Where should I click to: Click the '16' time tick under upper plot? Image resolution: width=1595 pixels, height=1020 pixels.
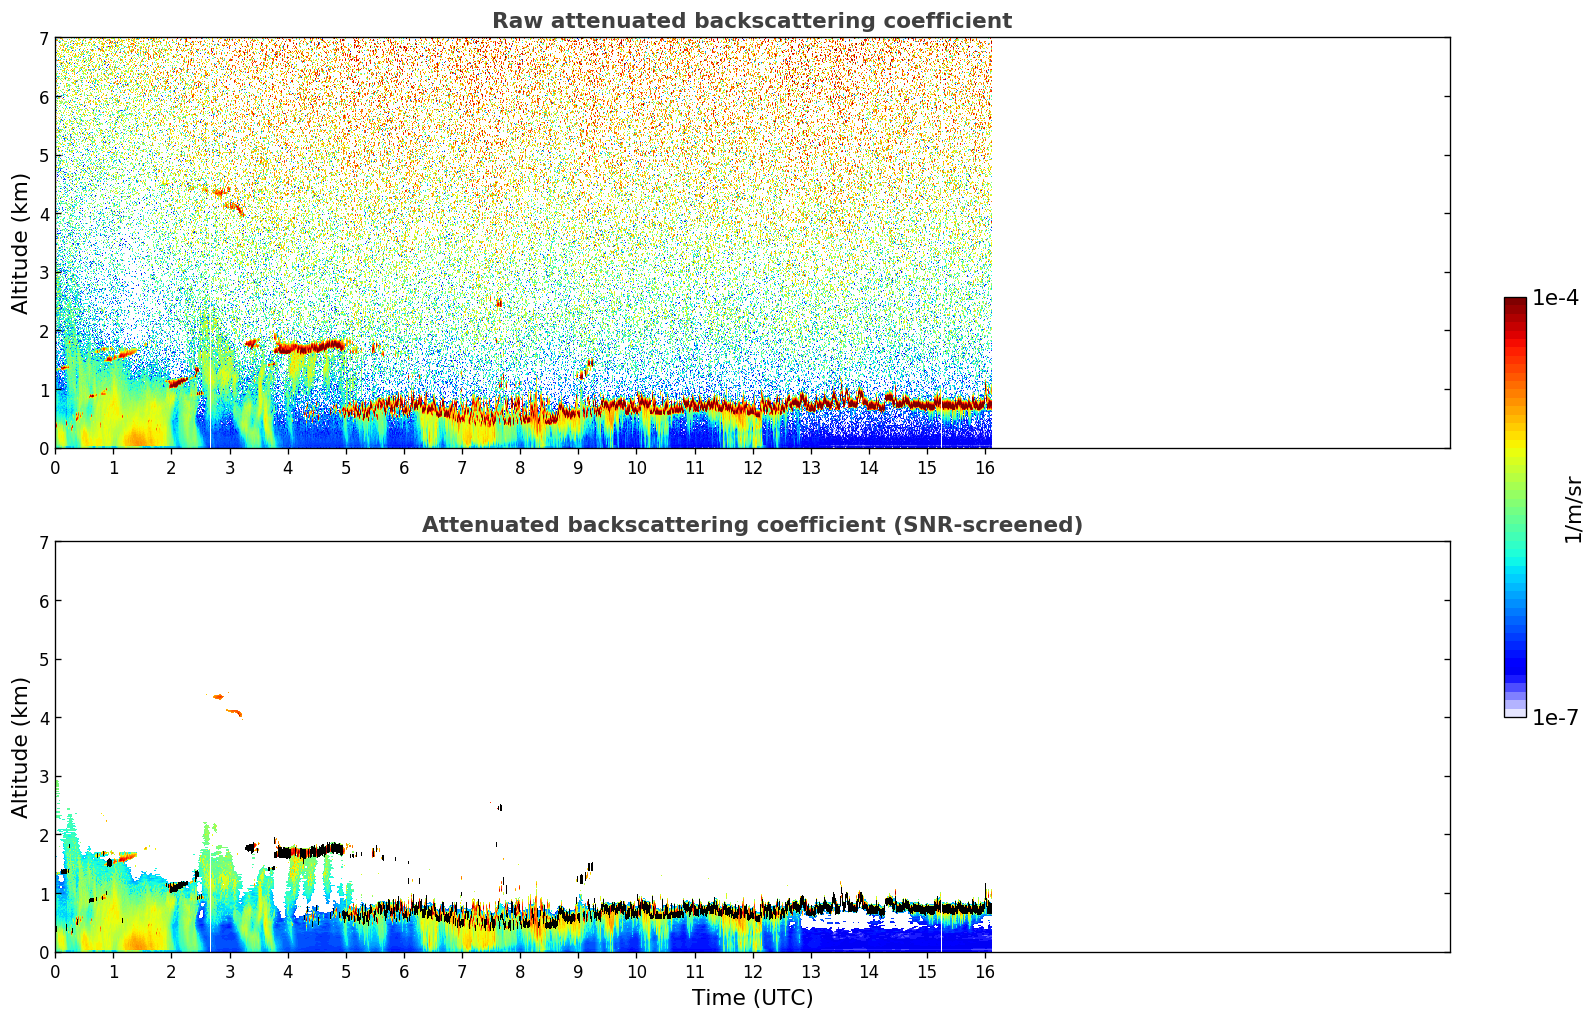point(986,467)
